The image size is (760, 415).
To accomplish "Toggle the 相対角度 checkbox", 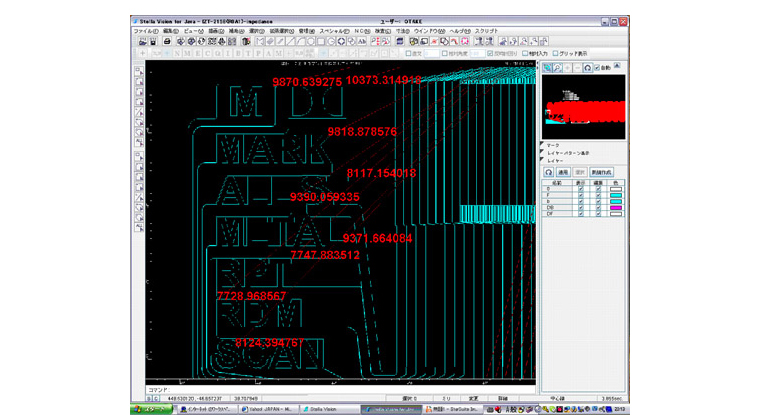I will click(444, 53).
